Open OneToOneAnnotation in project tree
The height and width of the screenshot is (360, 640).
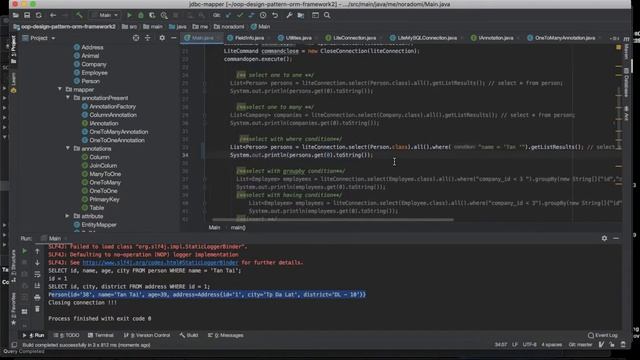pyautogui.click(x=113, y=140)
